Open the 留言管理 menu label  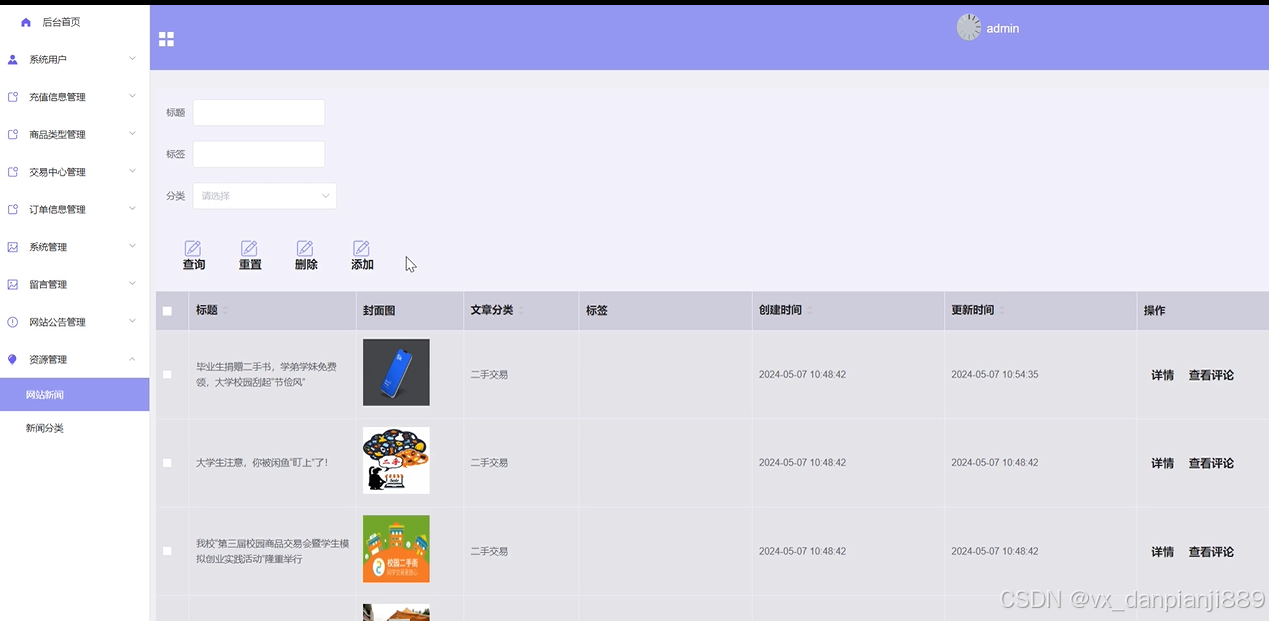48,285
